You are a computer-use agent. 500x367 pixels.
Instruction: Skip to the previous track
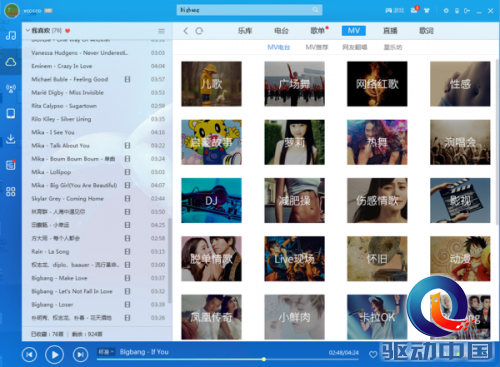(29, 354)
